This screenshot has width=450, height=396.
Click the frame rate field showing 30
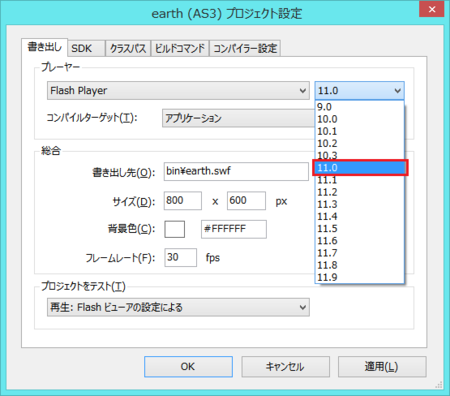[180, 258]
